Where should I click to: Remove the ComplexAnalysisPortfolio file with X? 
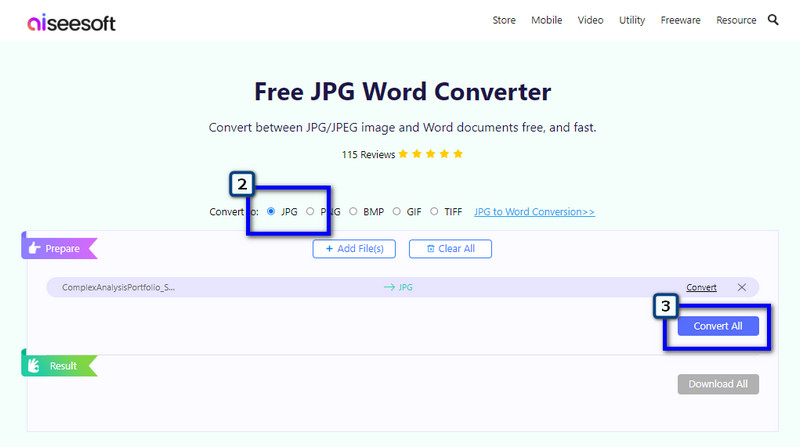[741, 287]
